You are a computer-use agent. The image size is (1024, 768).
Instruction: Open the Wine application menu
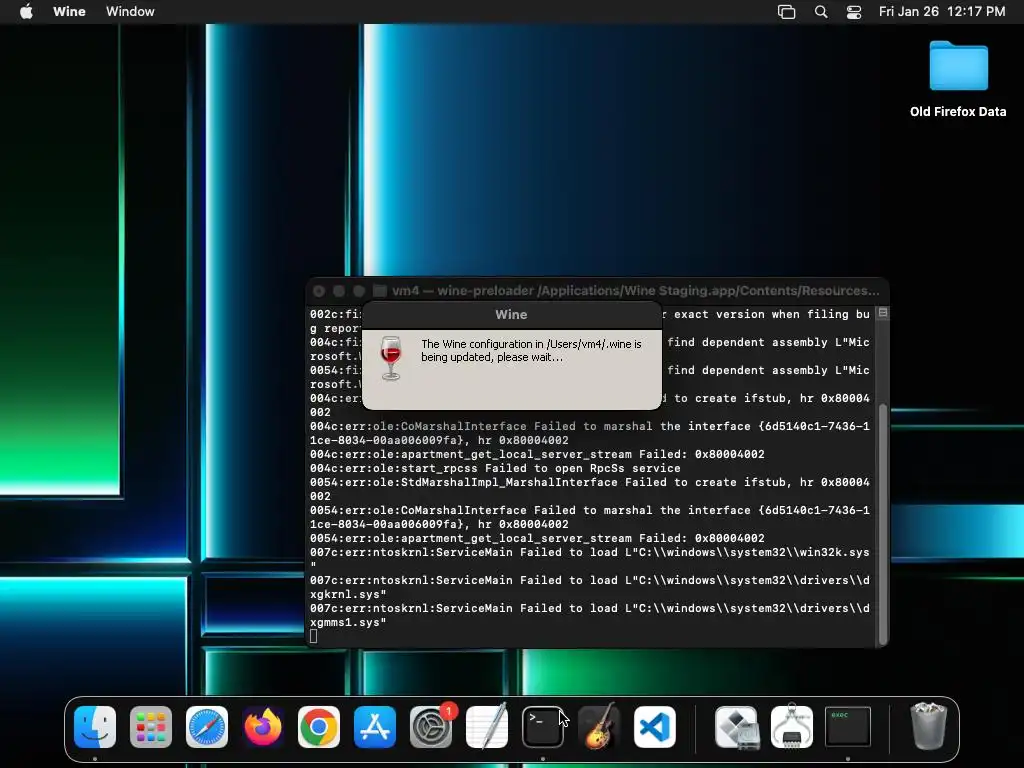point(69,12)
